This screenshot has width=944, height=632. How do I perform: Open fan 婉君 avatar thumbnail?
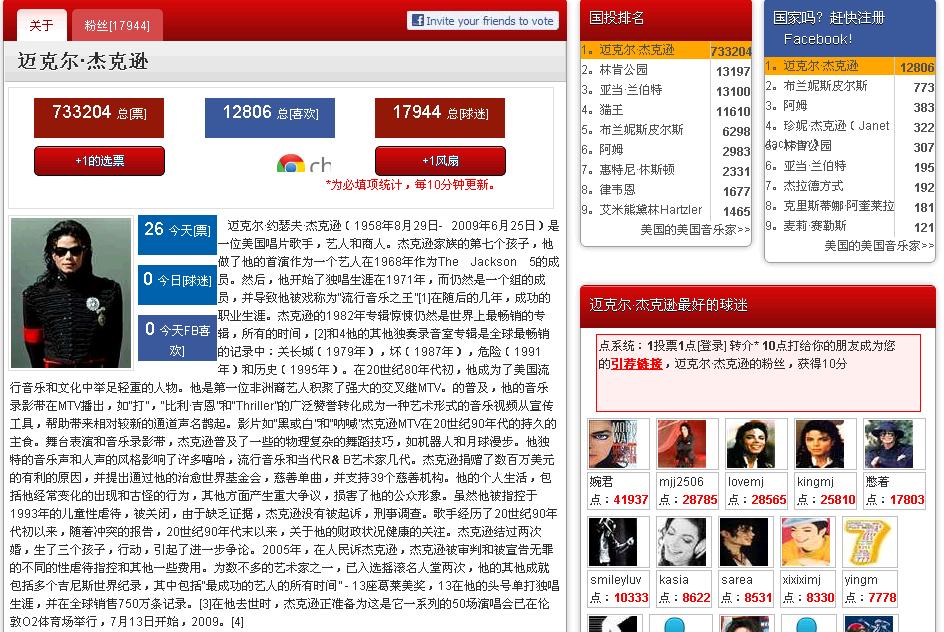point(613,444)
